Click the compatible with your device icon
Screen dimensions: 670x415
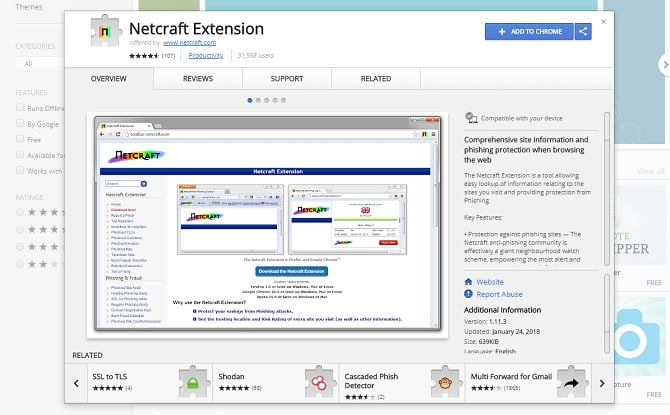[x=471, y=118]
